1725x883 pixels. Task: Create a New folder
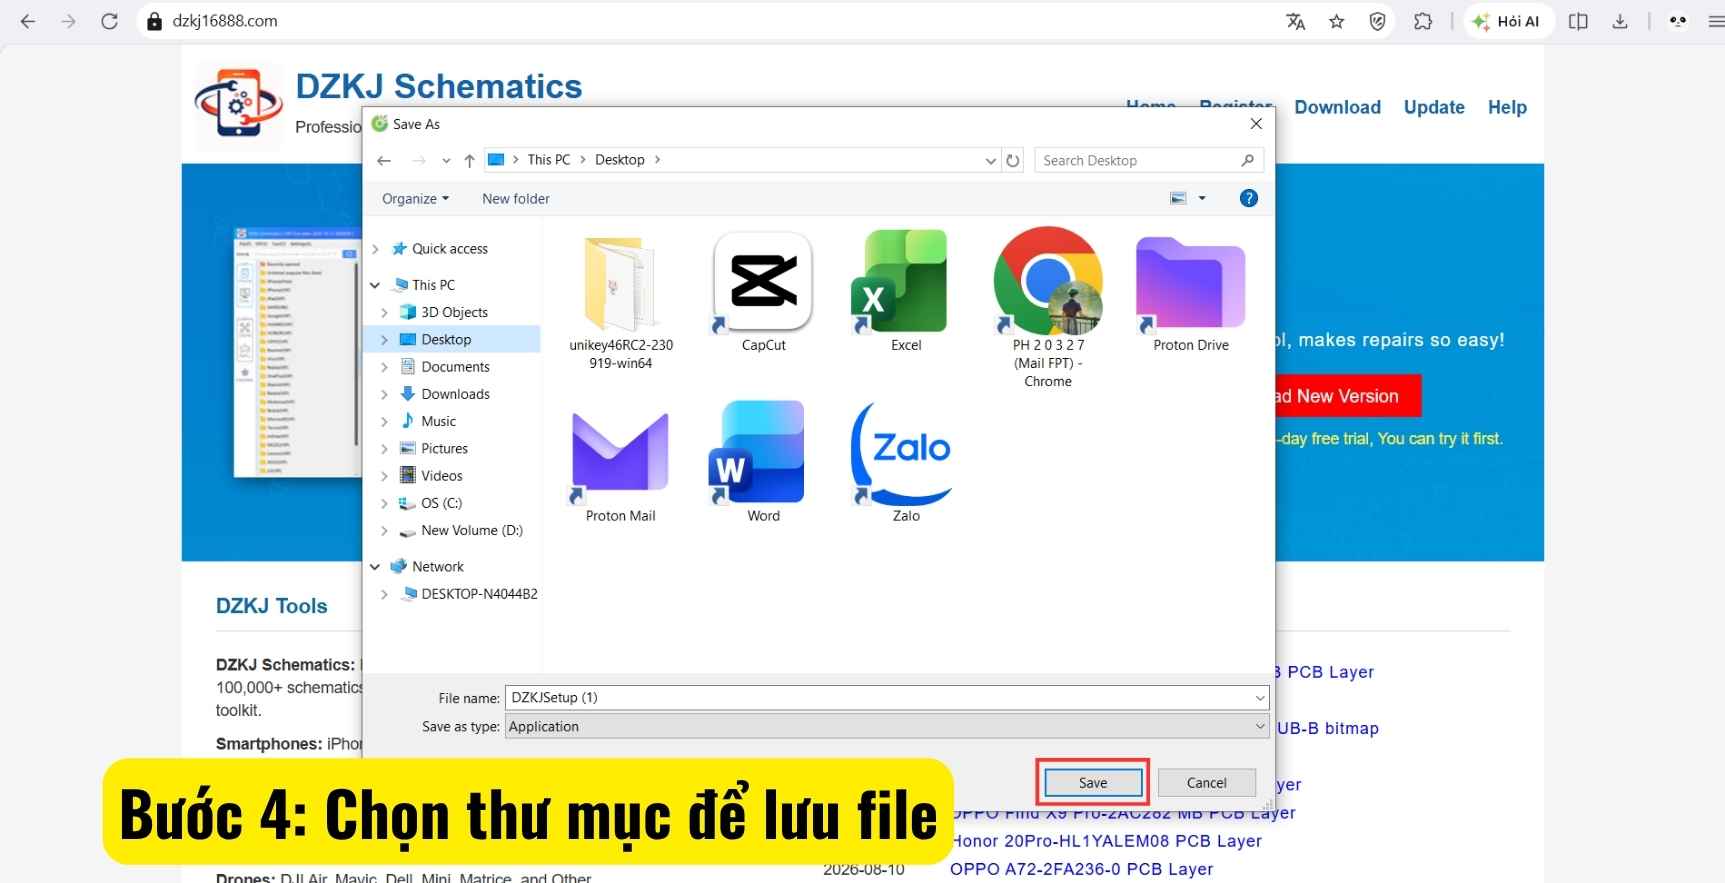coord(516,198)
